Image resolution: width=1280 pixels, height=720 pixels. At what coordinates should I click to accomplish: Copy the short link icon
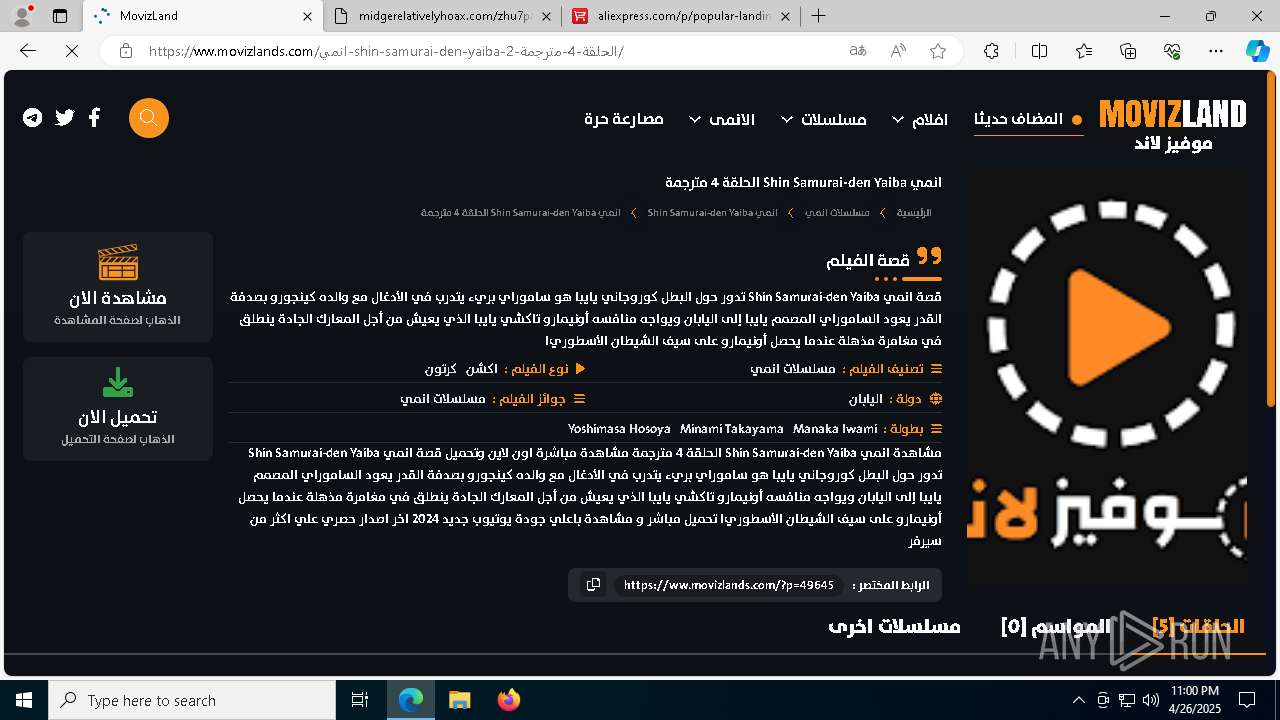[x=593, y=585]
